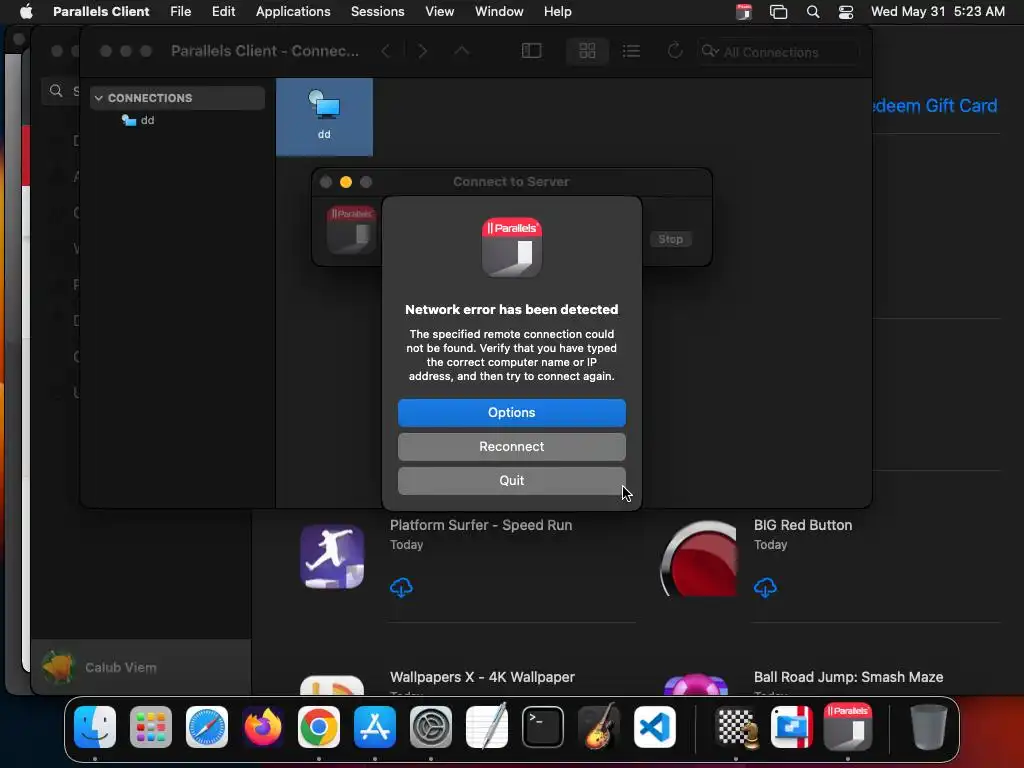
Task: Download BIG Red Button app
Action: 765,588
